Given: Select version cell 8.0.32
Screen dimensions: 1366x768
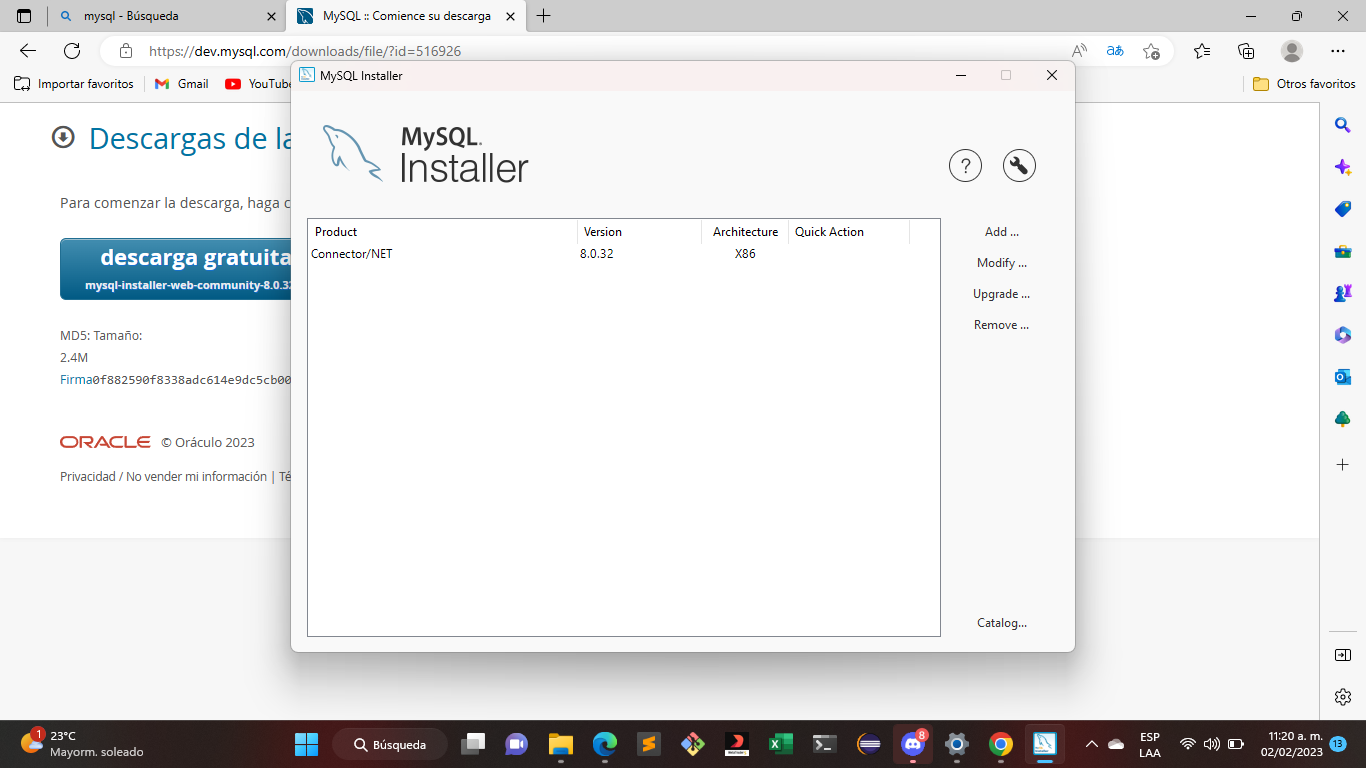Looking at the screenshot, I should click(x=597, y=254).
